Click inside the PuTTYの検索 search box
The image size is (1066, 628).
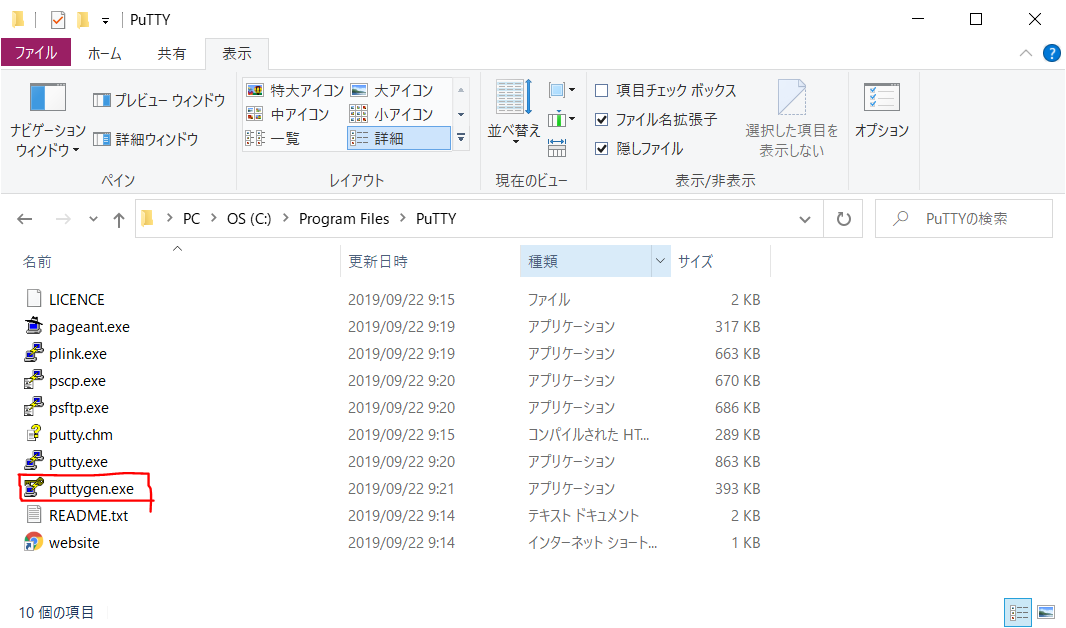pyautogui.click(x=963, y=218)
